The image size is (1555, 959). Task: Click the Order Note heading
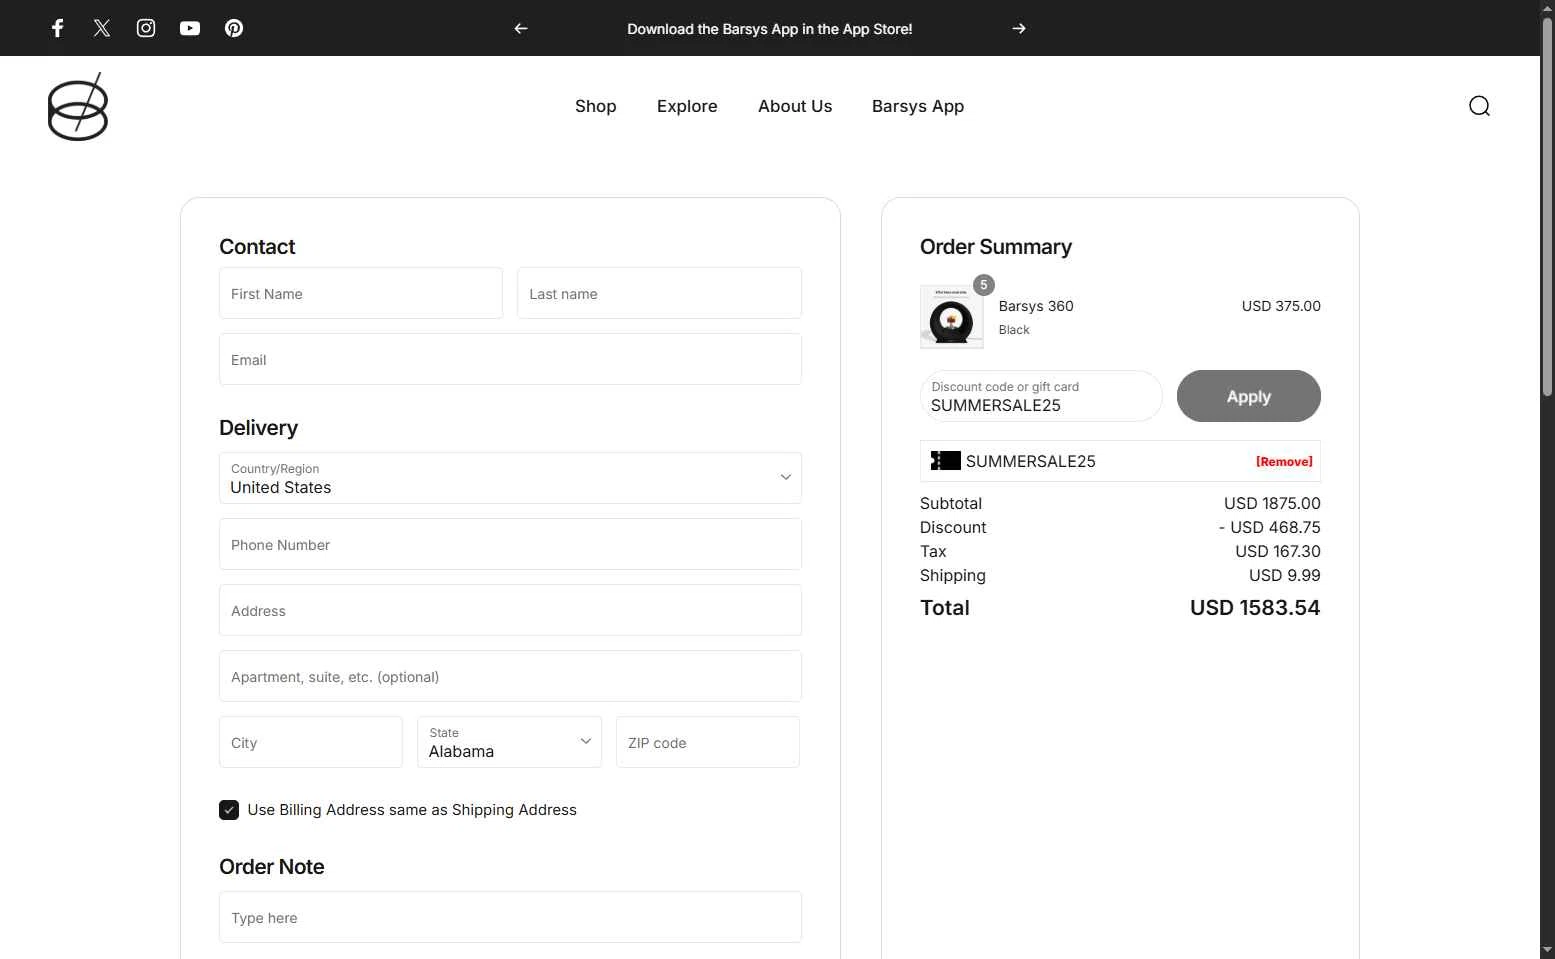tap(272, 867)
